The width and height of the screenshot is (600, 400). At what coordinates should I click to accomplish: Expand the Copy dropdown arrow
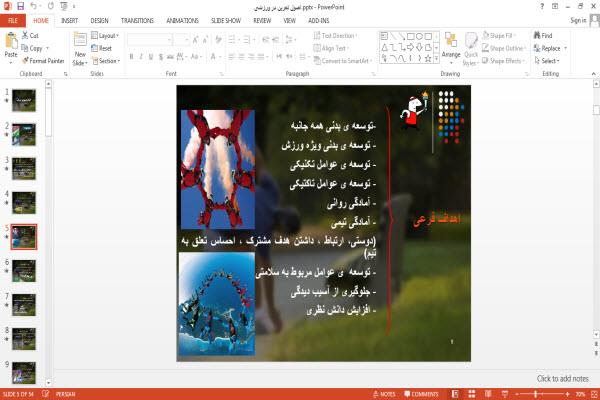[x=48, y=48]
